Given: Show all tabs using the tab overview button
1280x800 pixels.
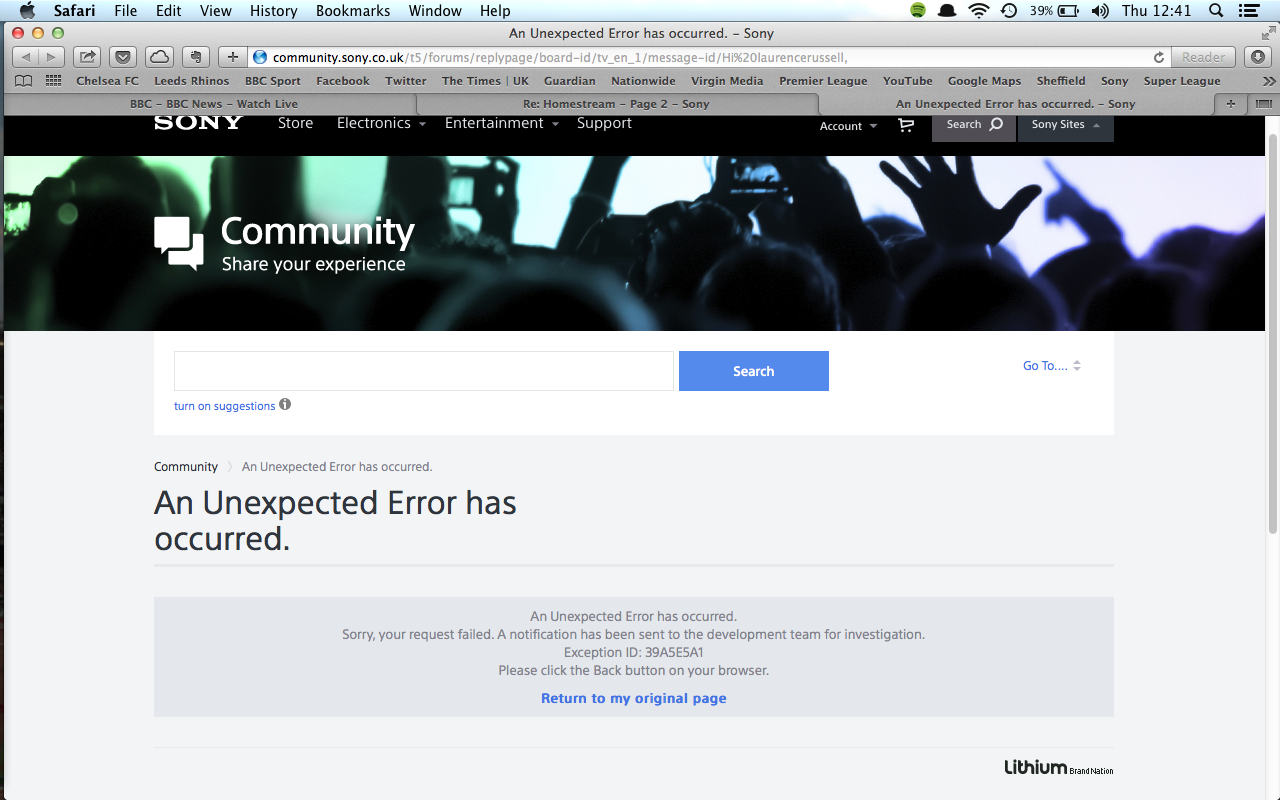Looking at the screenshot, I should 1263,104.
